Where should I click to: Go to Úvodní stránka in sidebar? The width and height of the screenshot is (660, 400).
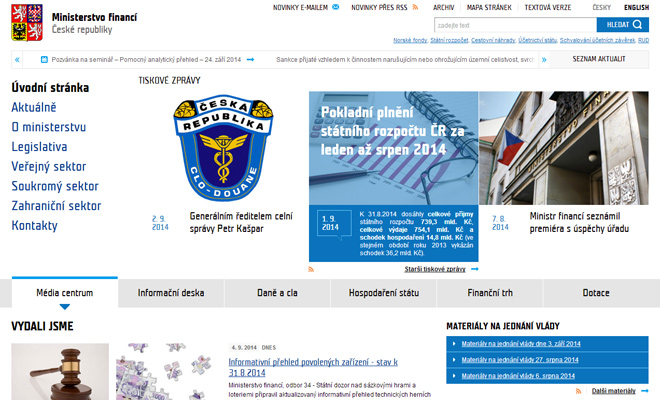[50, 88]
